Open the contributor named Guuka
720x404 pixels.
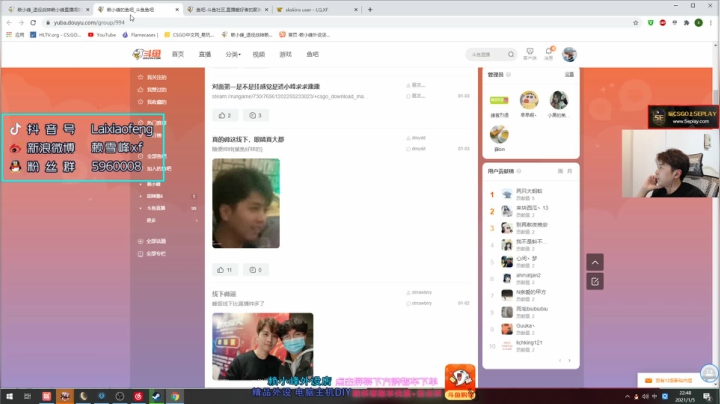525,325
